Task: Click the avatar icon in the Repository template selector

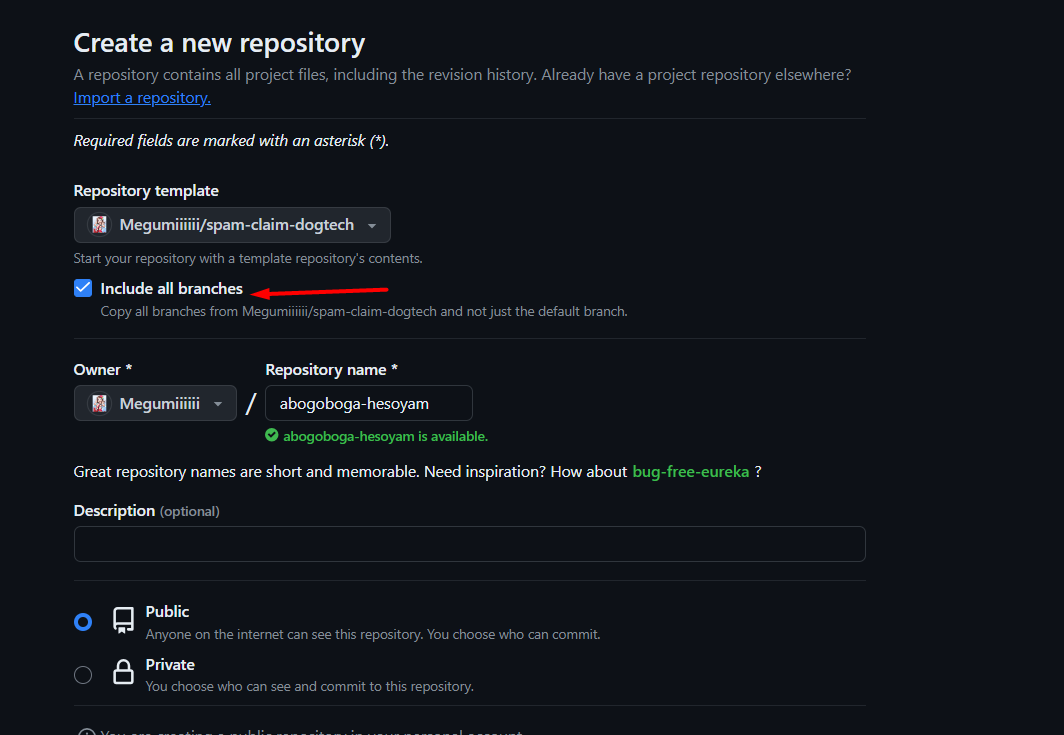Action: pos(99,225)
